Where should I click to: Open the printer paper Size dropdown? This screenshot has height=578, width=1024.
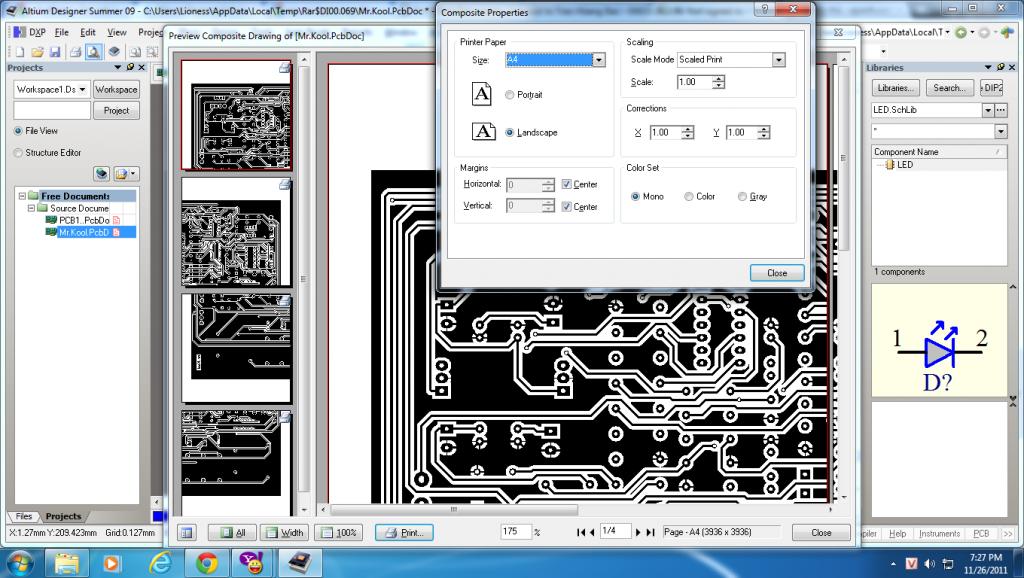pyautogui.click(x=599, y=60)
